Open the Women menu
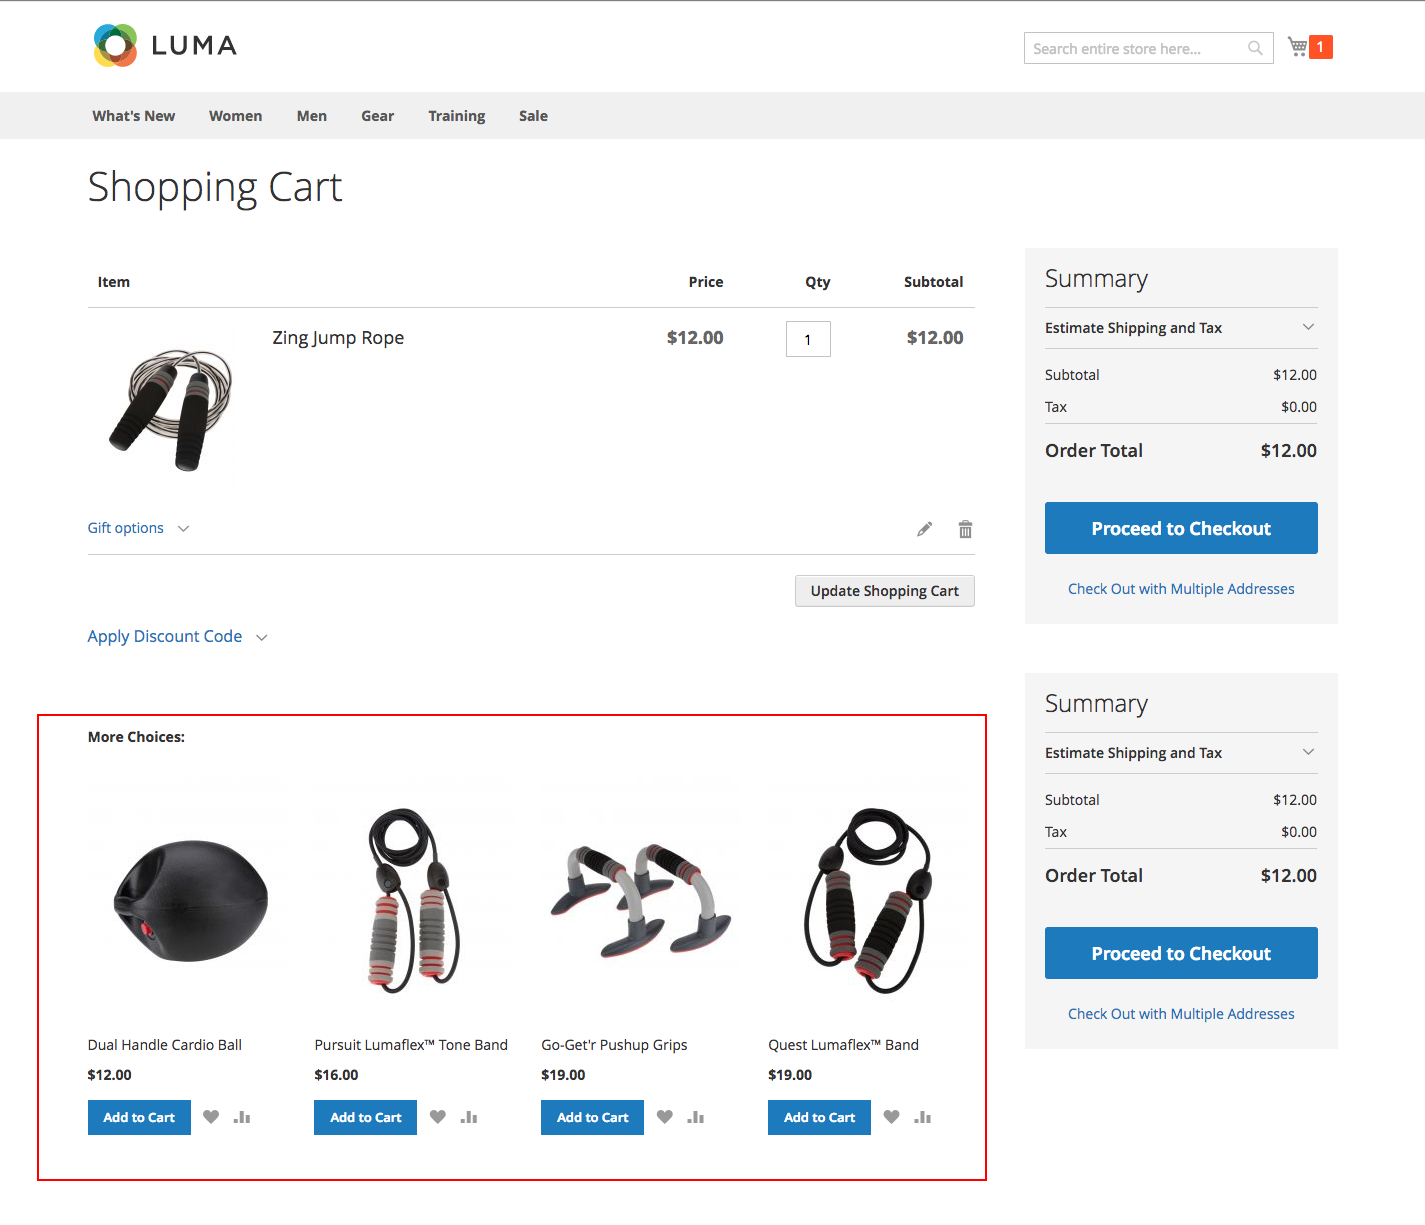The height and width of the screenshot is (1225, 1425). pos(234,115)
